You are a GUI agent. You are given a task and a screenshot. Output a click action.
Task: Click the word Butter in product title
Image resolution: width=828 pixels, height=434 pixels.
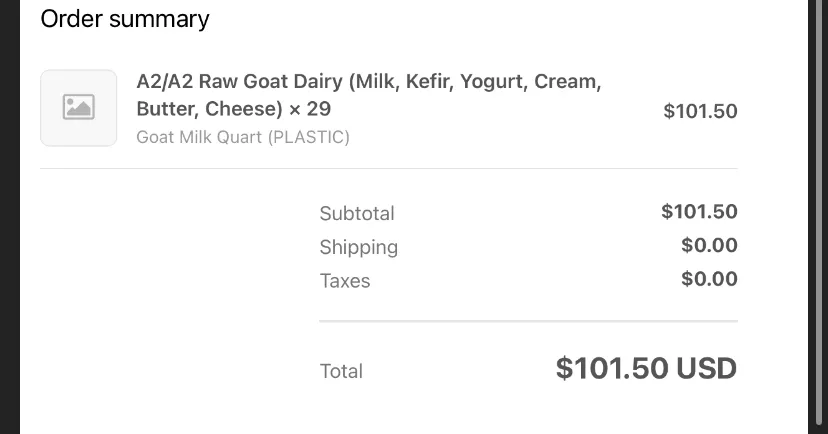(x=167, y=109)
